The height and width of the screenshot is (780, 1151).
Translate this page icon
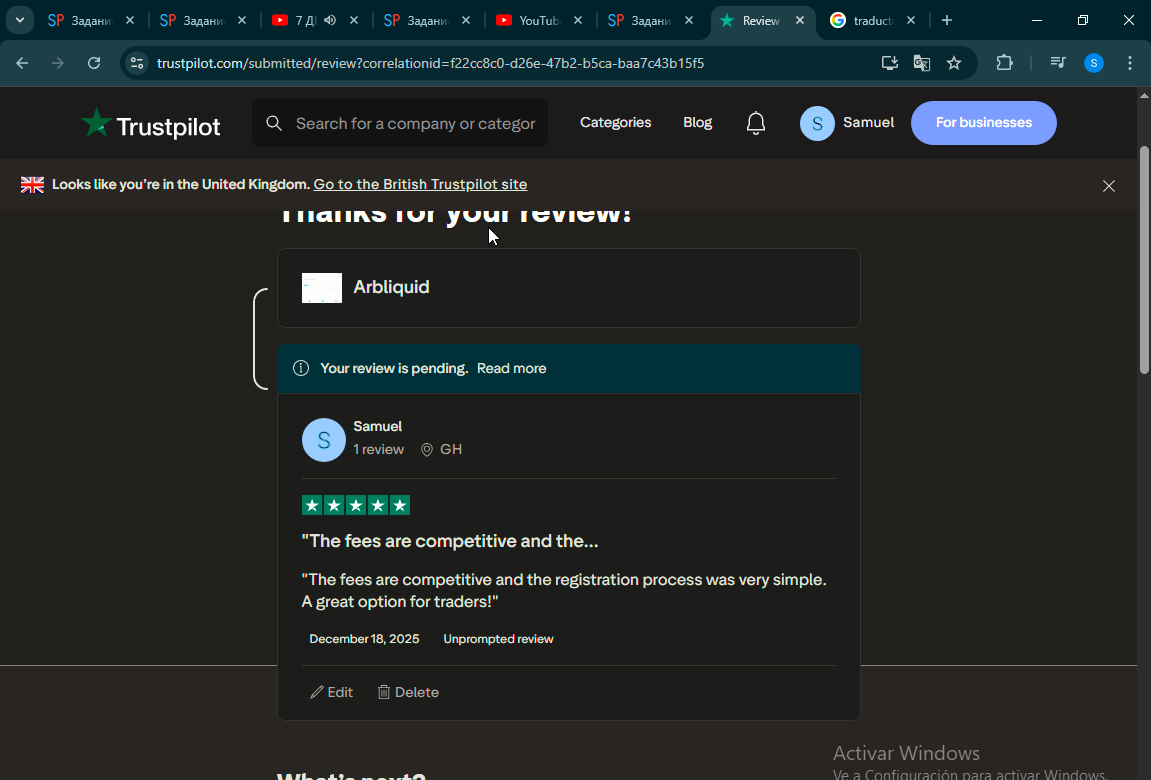[x=922, y=63]
